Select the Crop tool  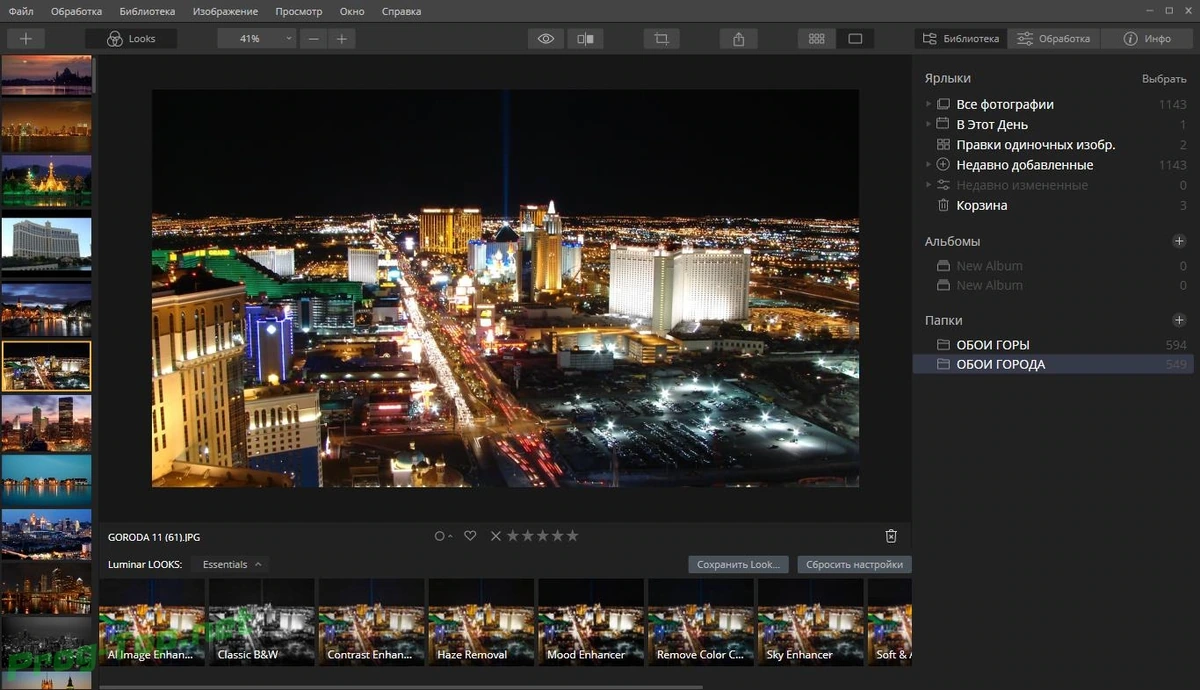click(x=661, y=39)
